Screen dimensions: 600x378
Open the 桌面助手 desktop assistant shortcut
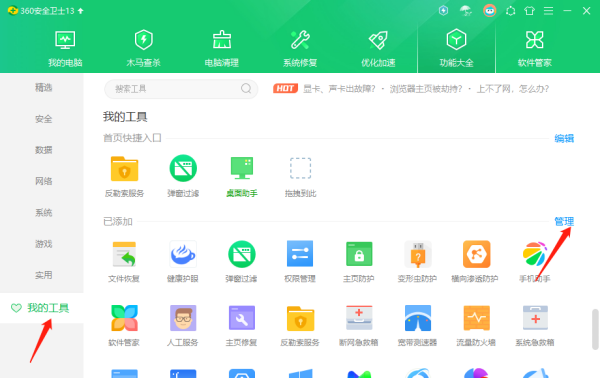pyautogui.click(x=242, y=176)
